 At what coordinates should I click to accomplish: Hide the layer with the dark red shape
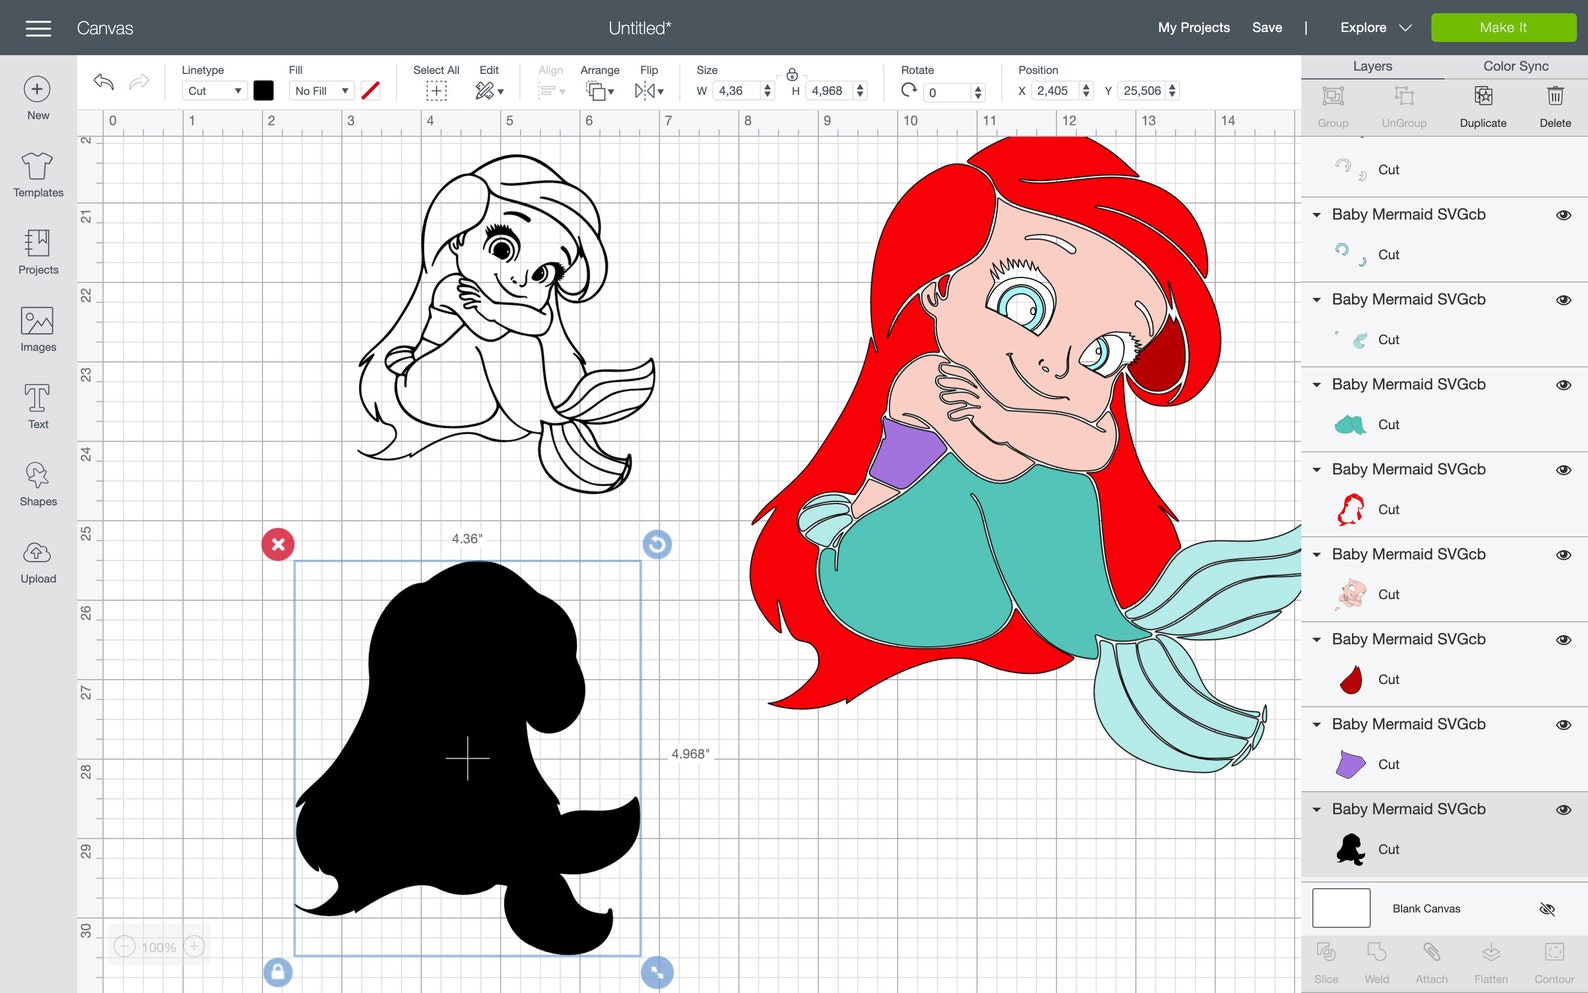coord(1564,640)
